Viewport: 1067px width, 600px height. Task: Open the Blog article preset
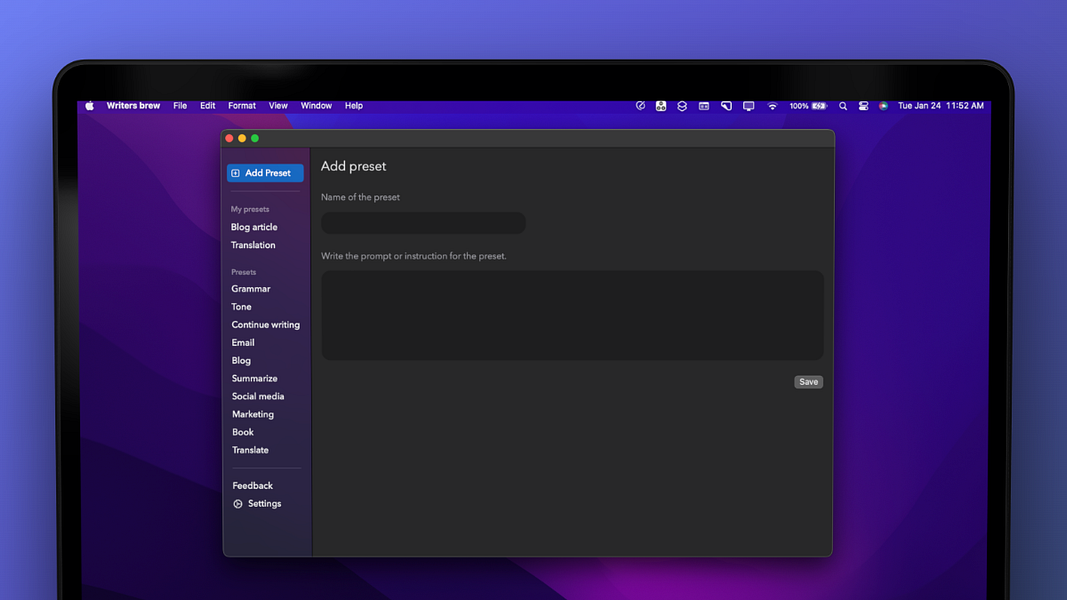pyautogui.click(x=254, y=227)
